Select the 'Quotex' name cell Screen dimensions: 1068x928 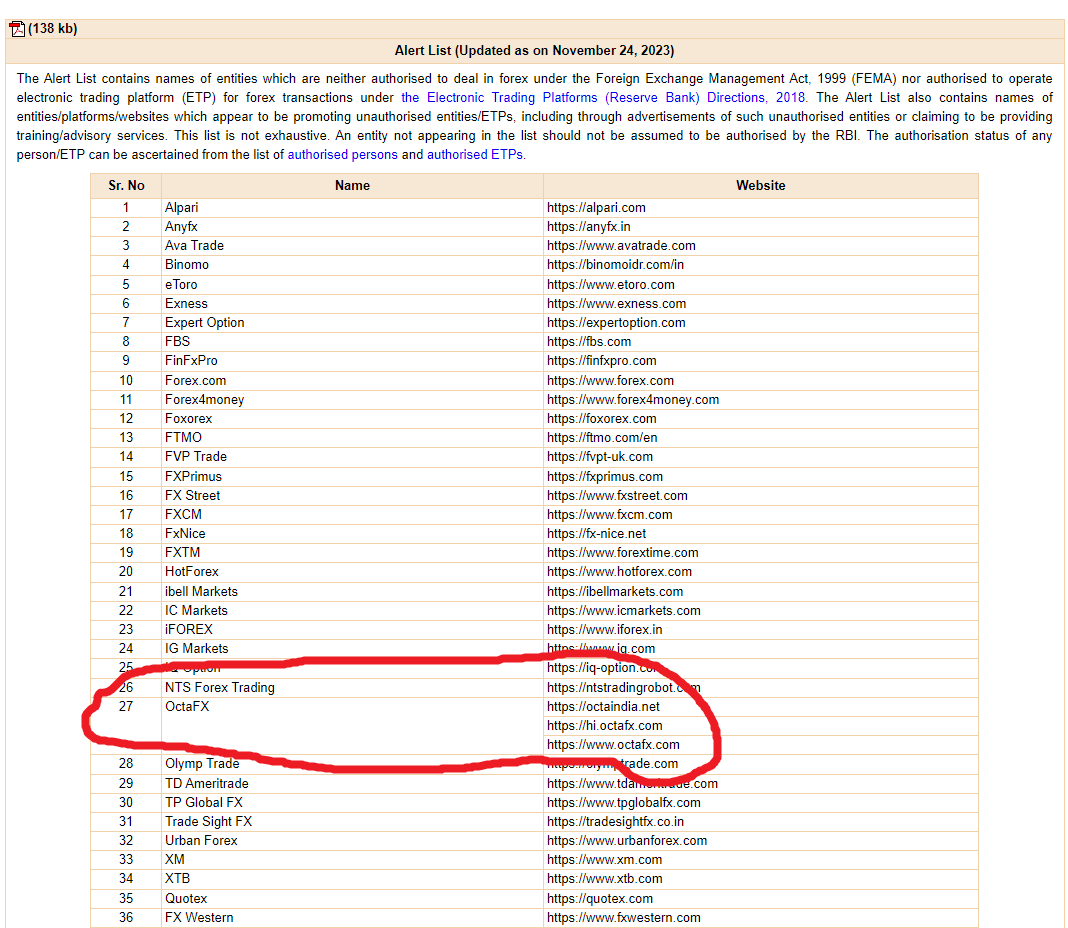click(x=352, y=899)
